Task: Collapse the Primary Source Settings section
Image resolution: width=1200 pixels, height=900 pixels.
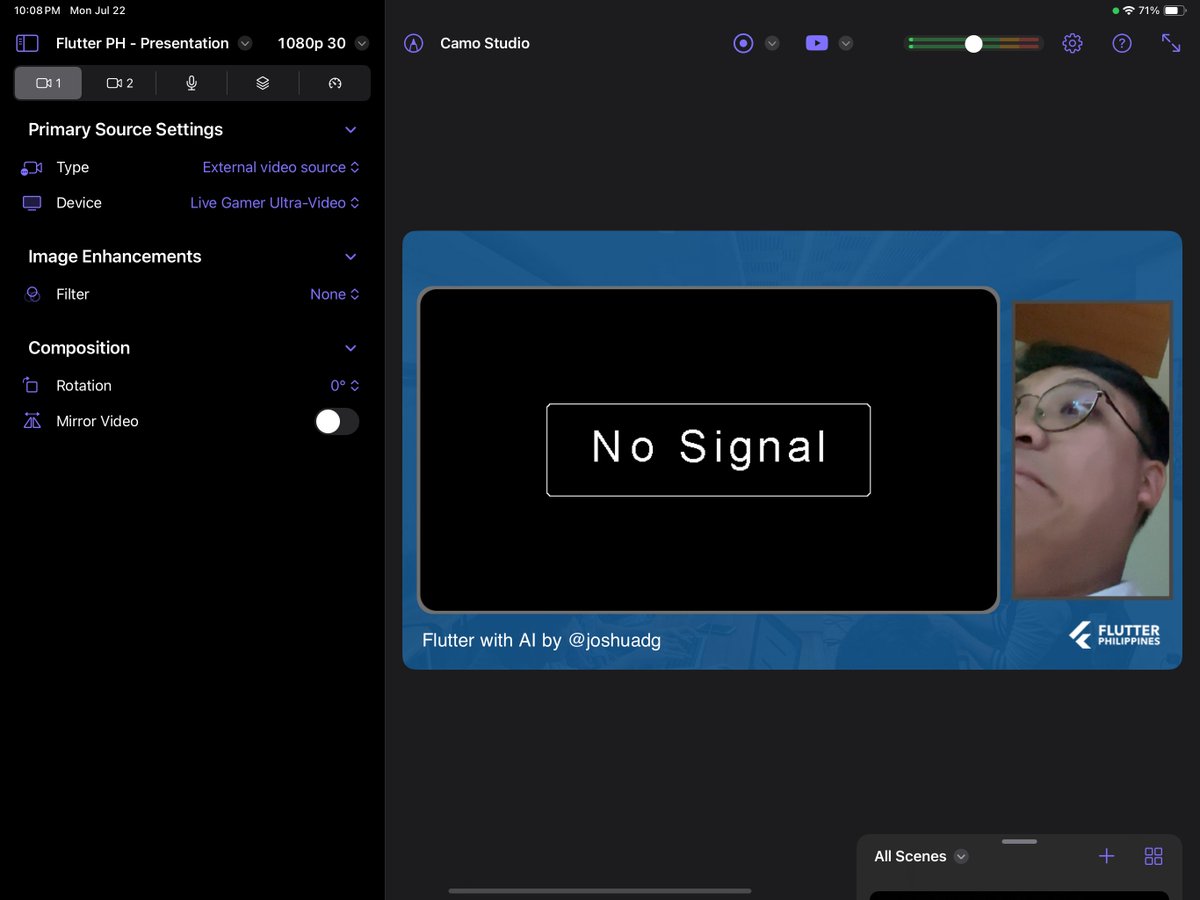Action: (350, 130)
